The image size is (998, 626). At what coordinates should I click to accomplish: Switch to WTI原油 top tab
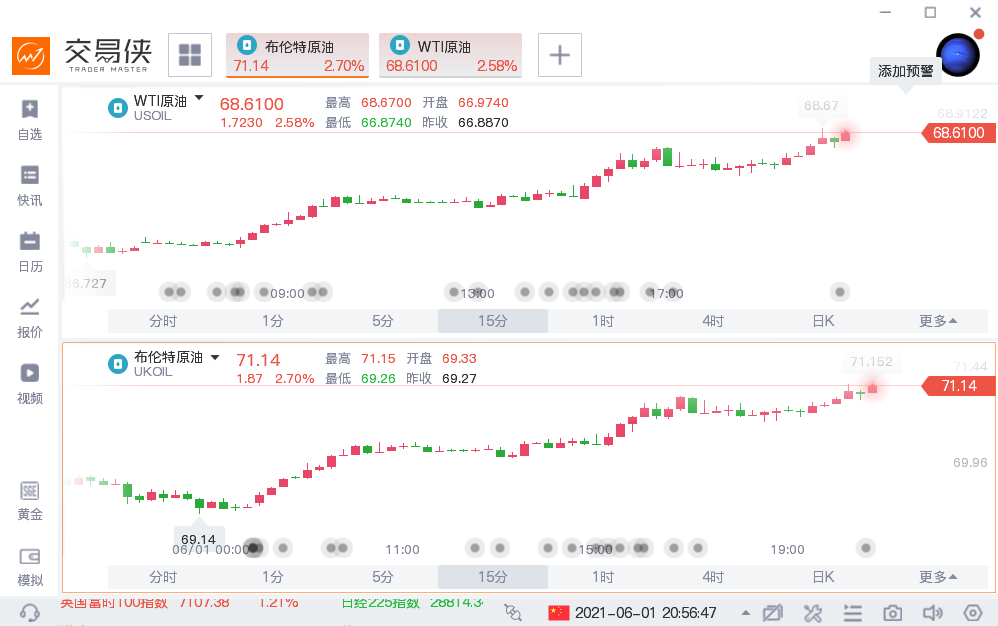(451, 55)
